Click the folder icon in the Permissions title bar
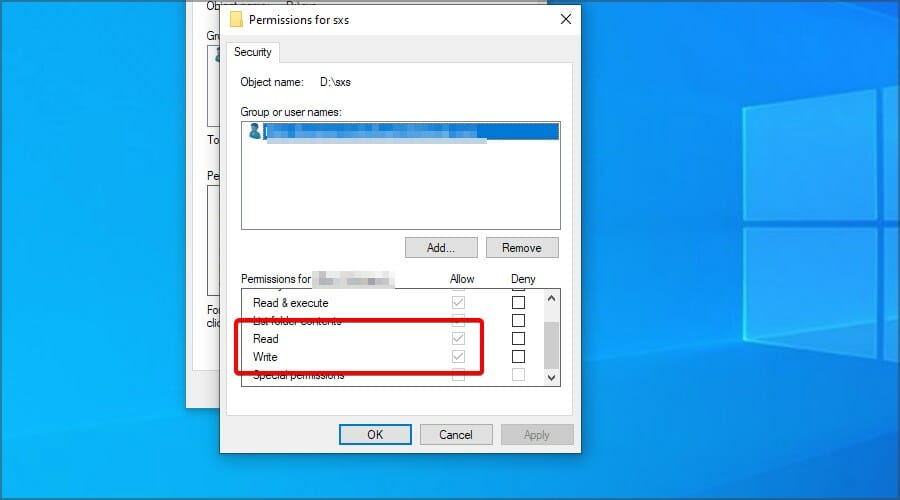Image resolution: width=900 pixels, height=500 pixels. tap(236, 20)
